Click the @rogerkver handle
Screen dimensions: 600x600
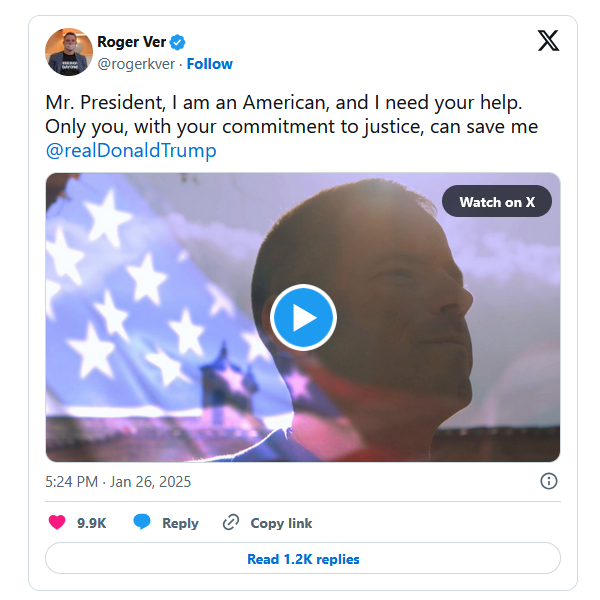pyautogui.click(x=134, y=64)
